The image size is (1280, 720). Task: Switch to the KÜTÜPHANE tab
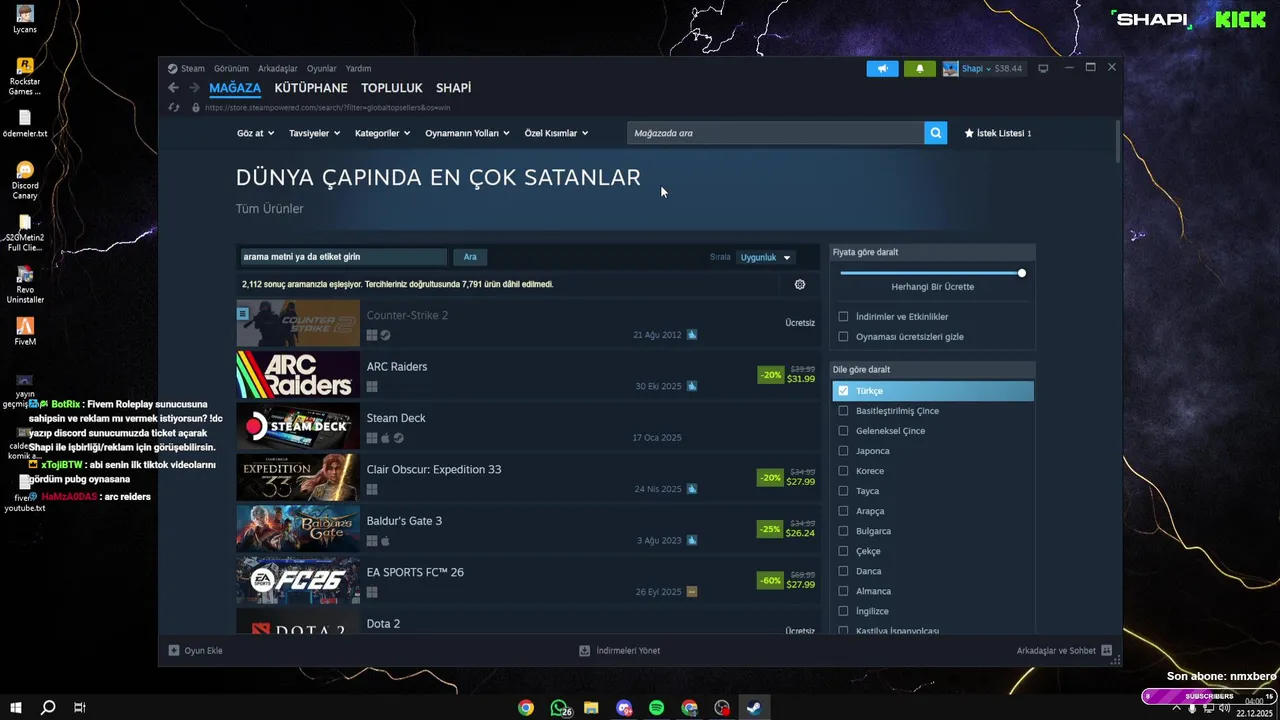pyautogui.click(x=311, y=88)
